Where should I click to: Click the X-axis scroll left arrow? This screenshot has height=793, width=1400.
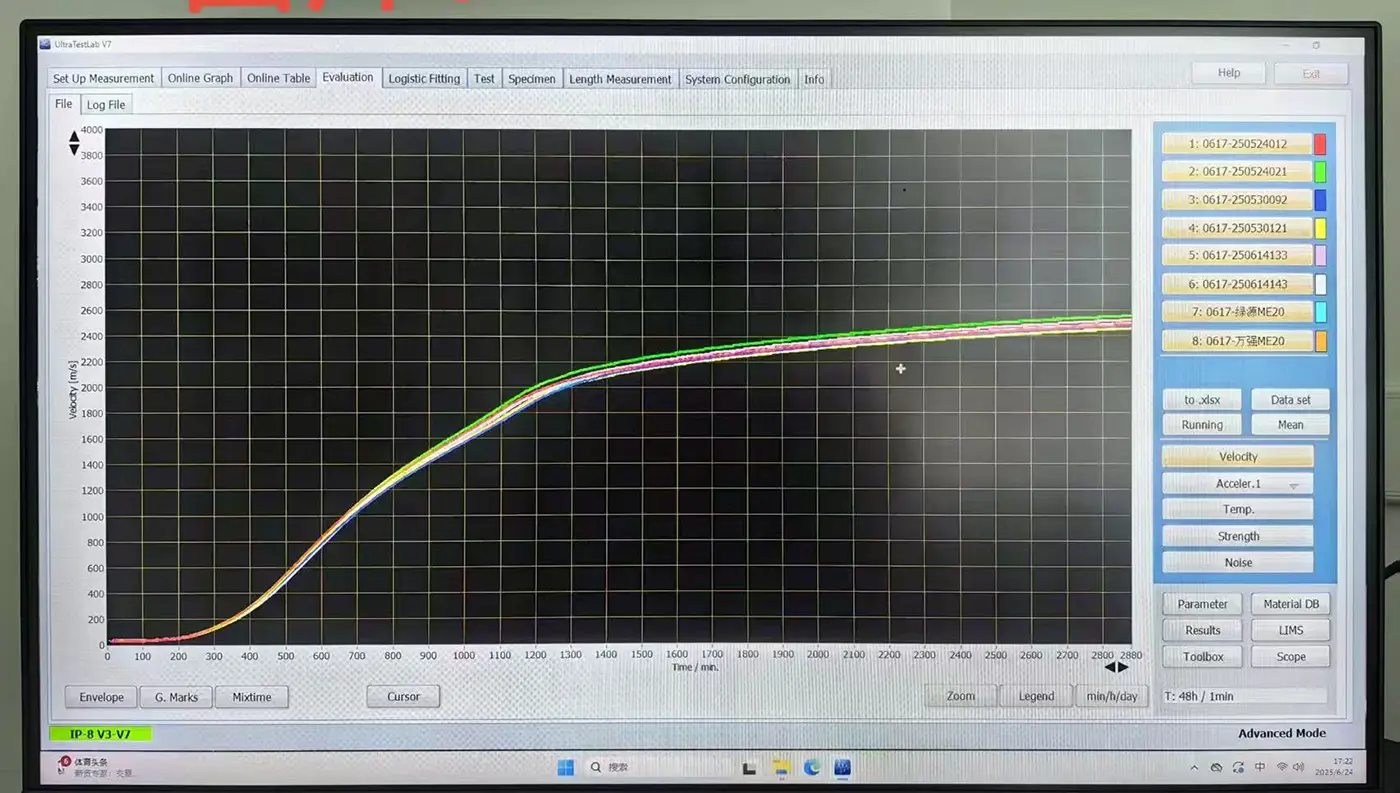pos(1109,667)
